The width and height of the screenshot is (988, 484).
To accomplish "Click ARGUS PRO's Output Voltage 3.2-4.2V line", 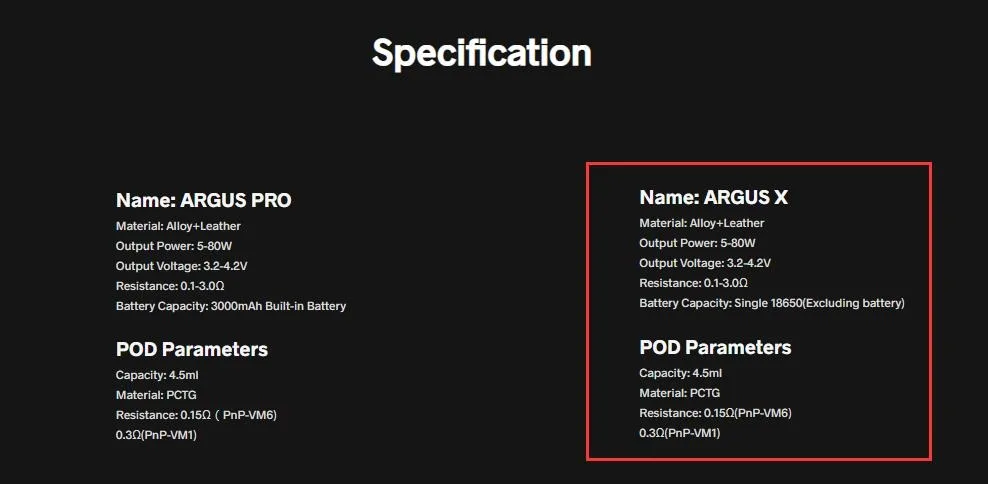I will pos(181,266).
